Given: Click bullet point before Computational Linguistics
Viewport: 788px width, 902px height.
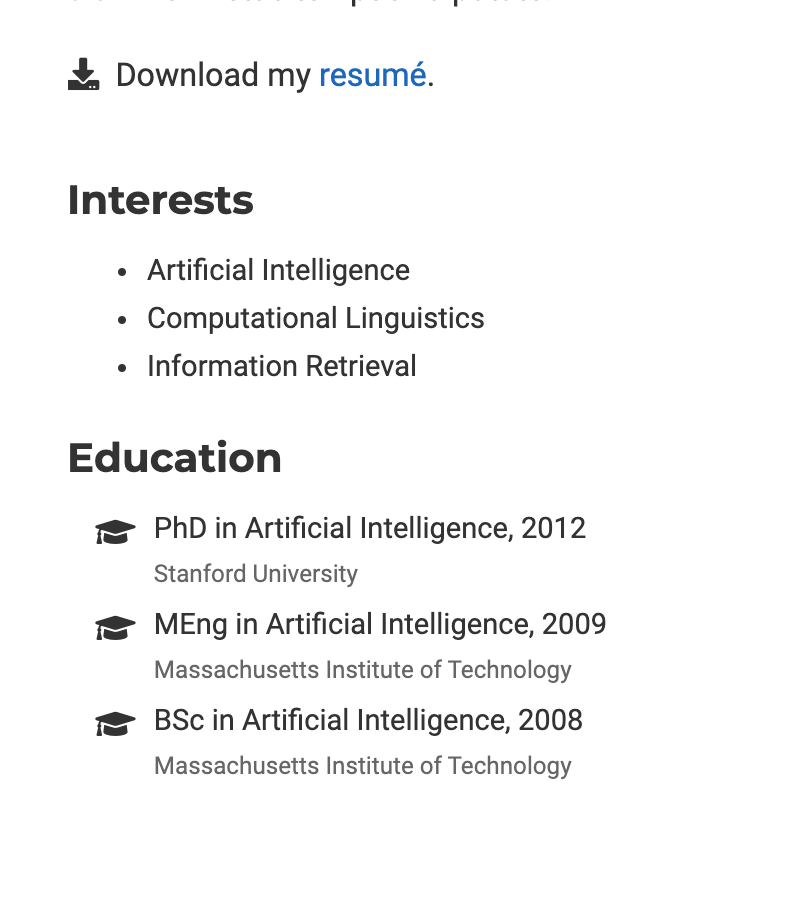Looking at the screenshot, I should [121, 320].
